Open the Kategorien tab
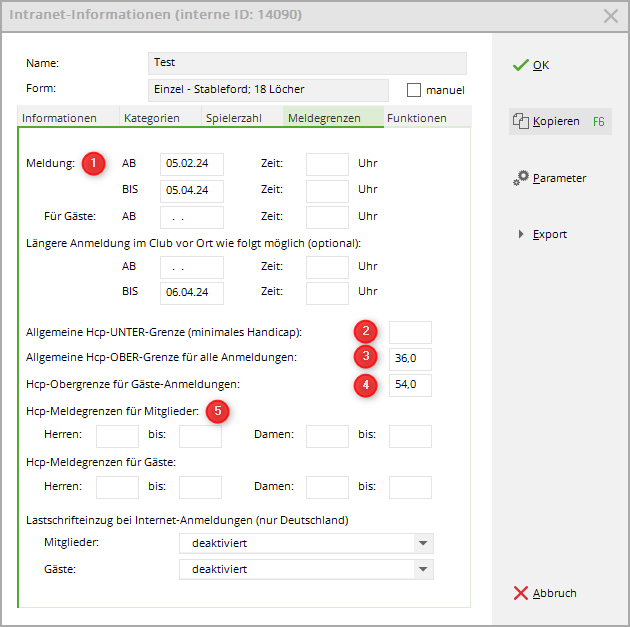The width and height of the screenshot is (630, 627). pyautogui.click(x=152, y=118)
